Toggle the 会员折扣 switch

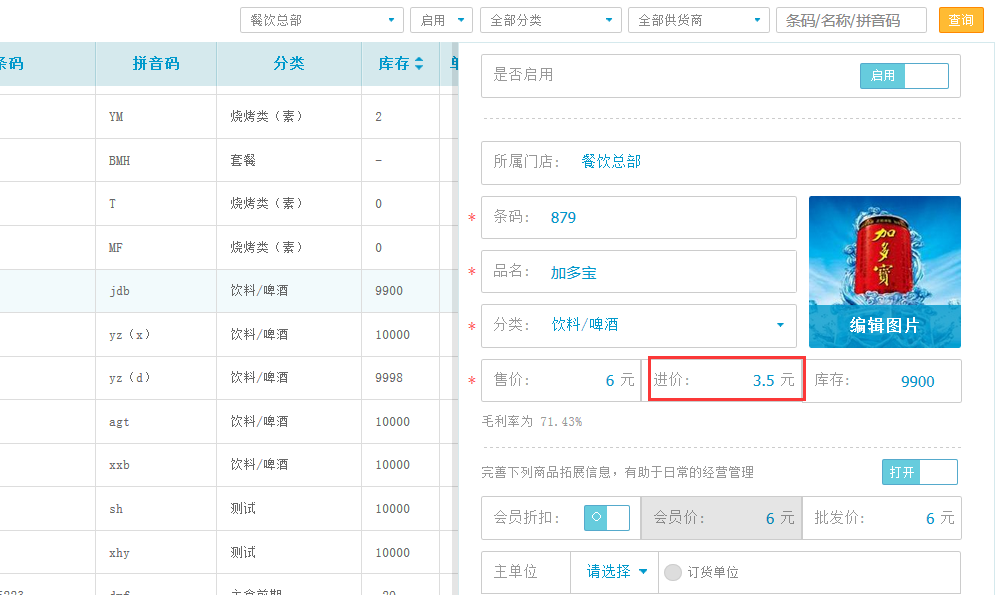(607, 518)
